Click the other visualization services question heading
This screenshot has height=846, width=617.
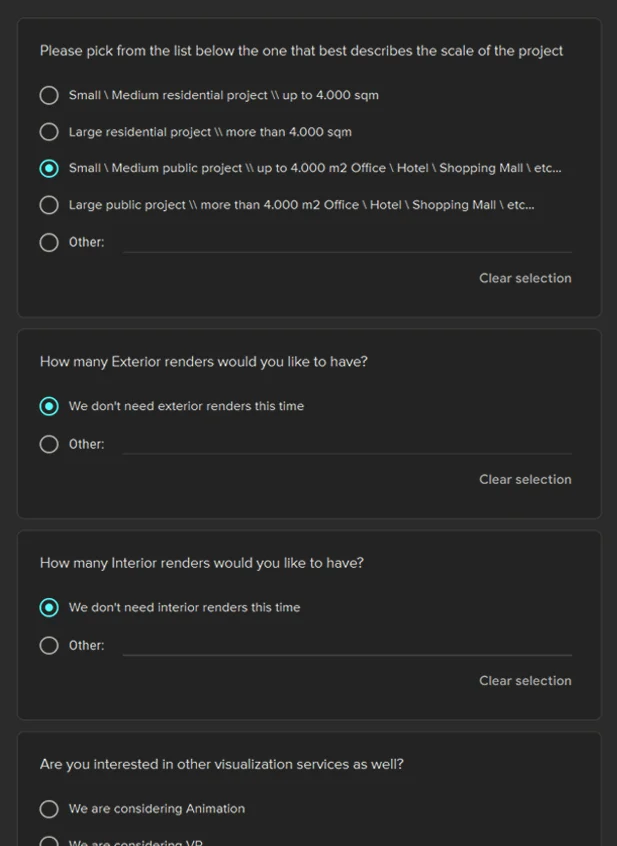click(221, 764)
